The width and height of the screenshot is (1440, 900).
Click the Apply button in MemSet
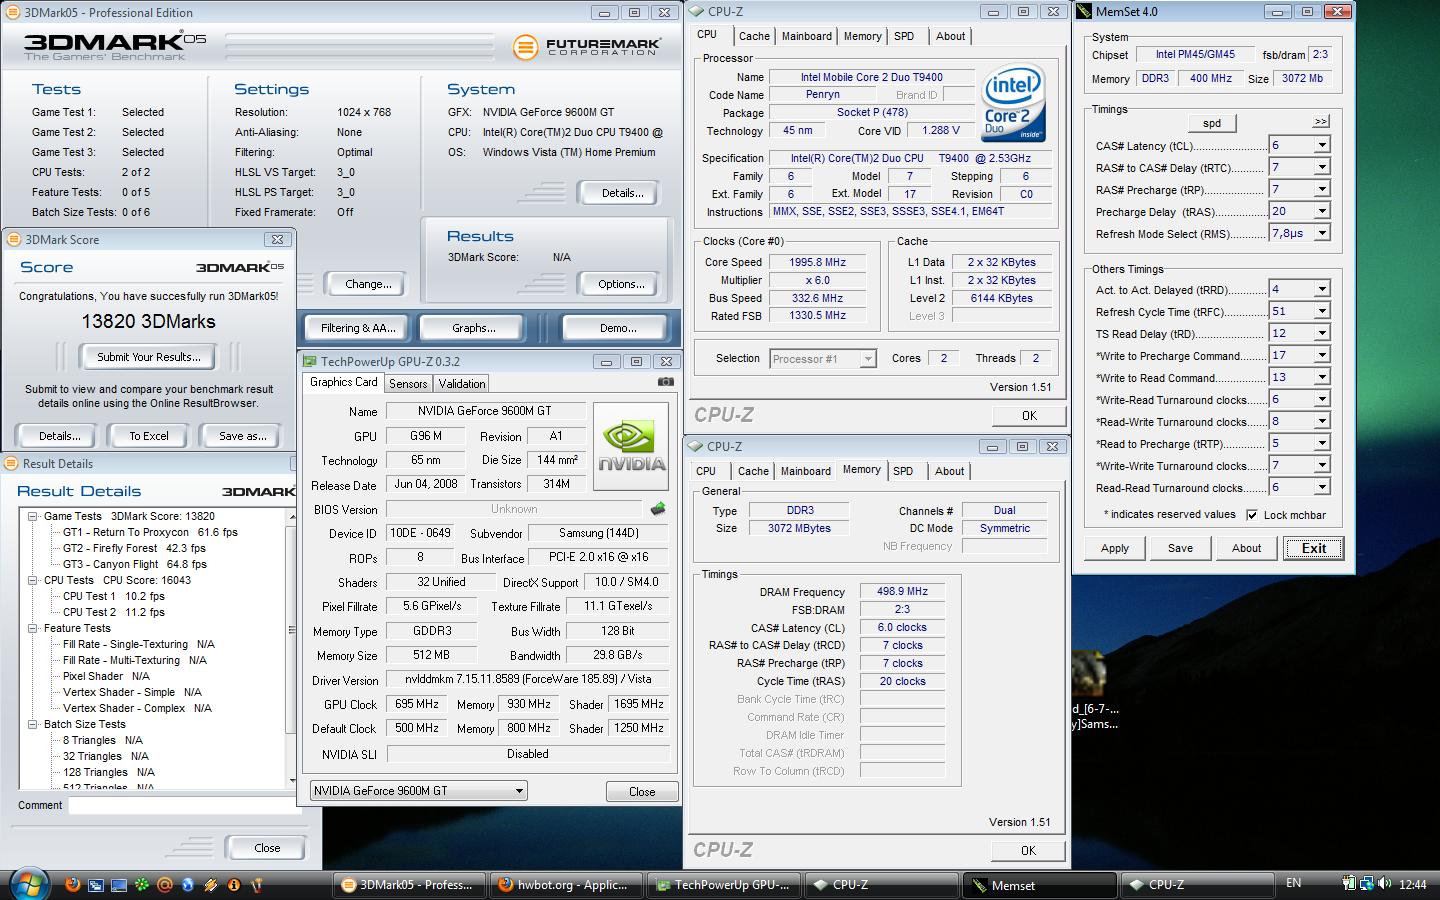point(1114,548)
